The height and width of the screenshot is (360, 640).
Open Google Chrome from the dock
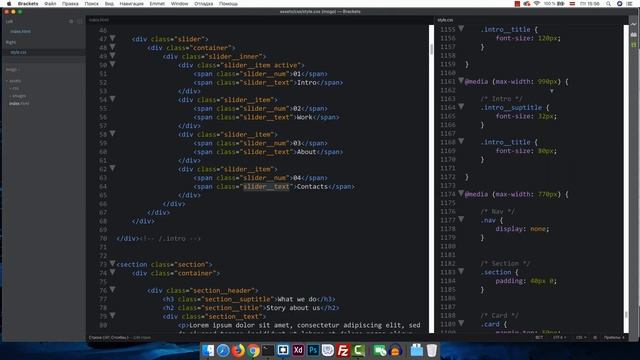(x=253, y=350)
